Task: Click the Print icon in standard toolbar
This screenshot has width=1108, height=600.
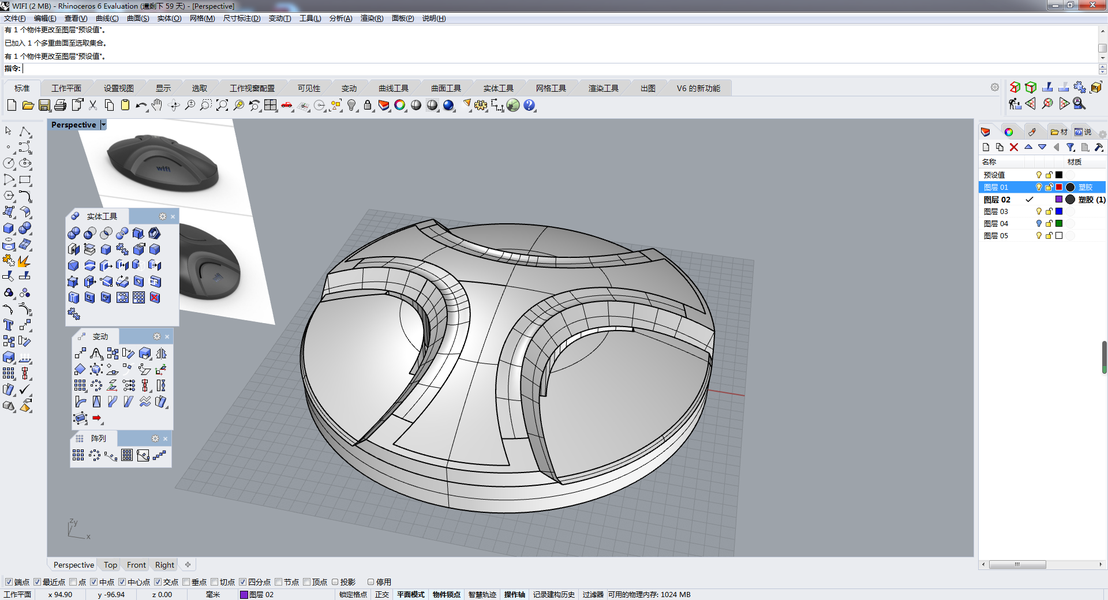Action: [x=60, y=105]
